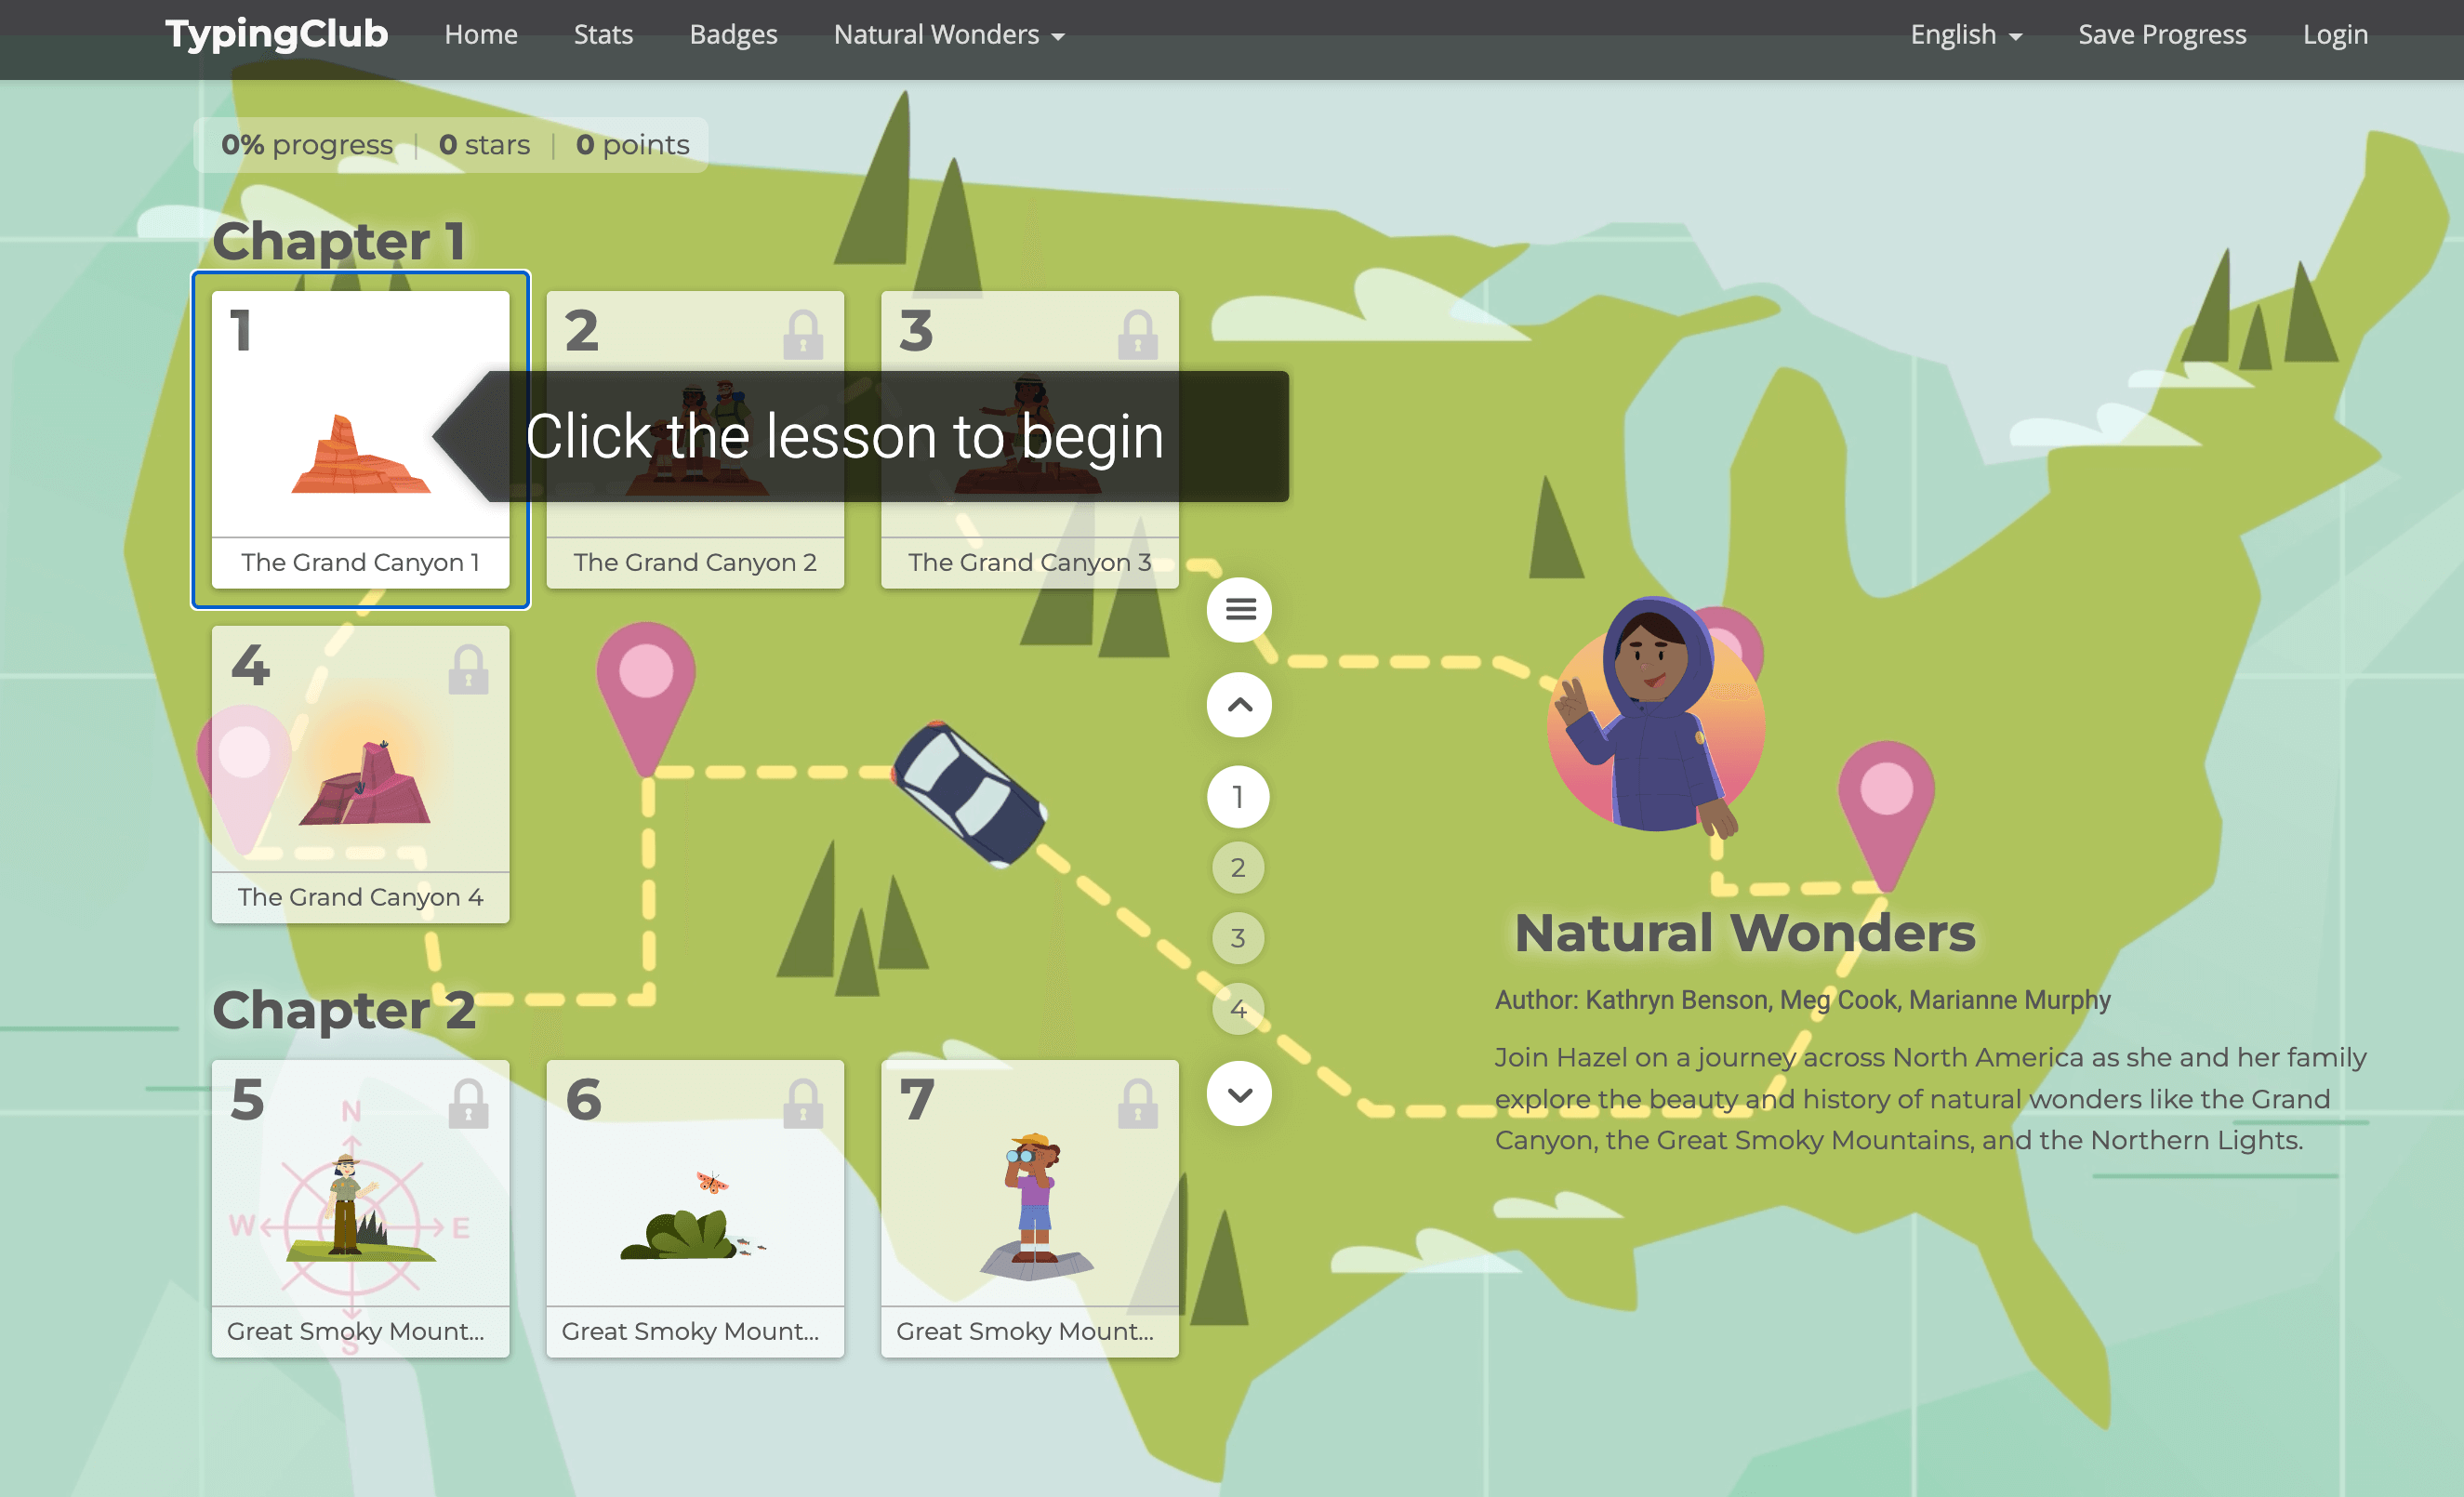2464x1497 pixels.
Task: Click the Save Progress link
Action: 2161,35
